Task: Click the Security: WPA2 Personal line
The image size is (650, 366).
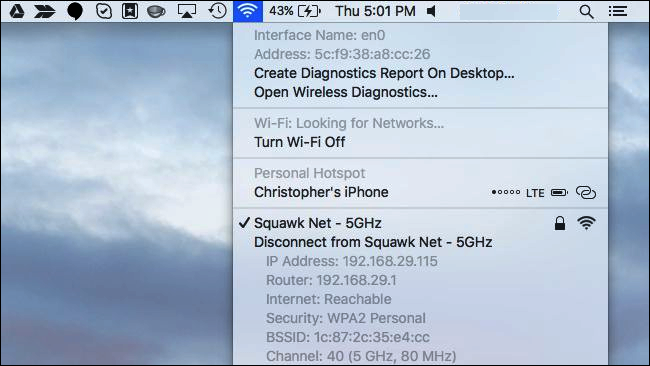Action: (345, 318)
